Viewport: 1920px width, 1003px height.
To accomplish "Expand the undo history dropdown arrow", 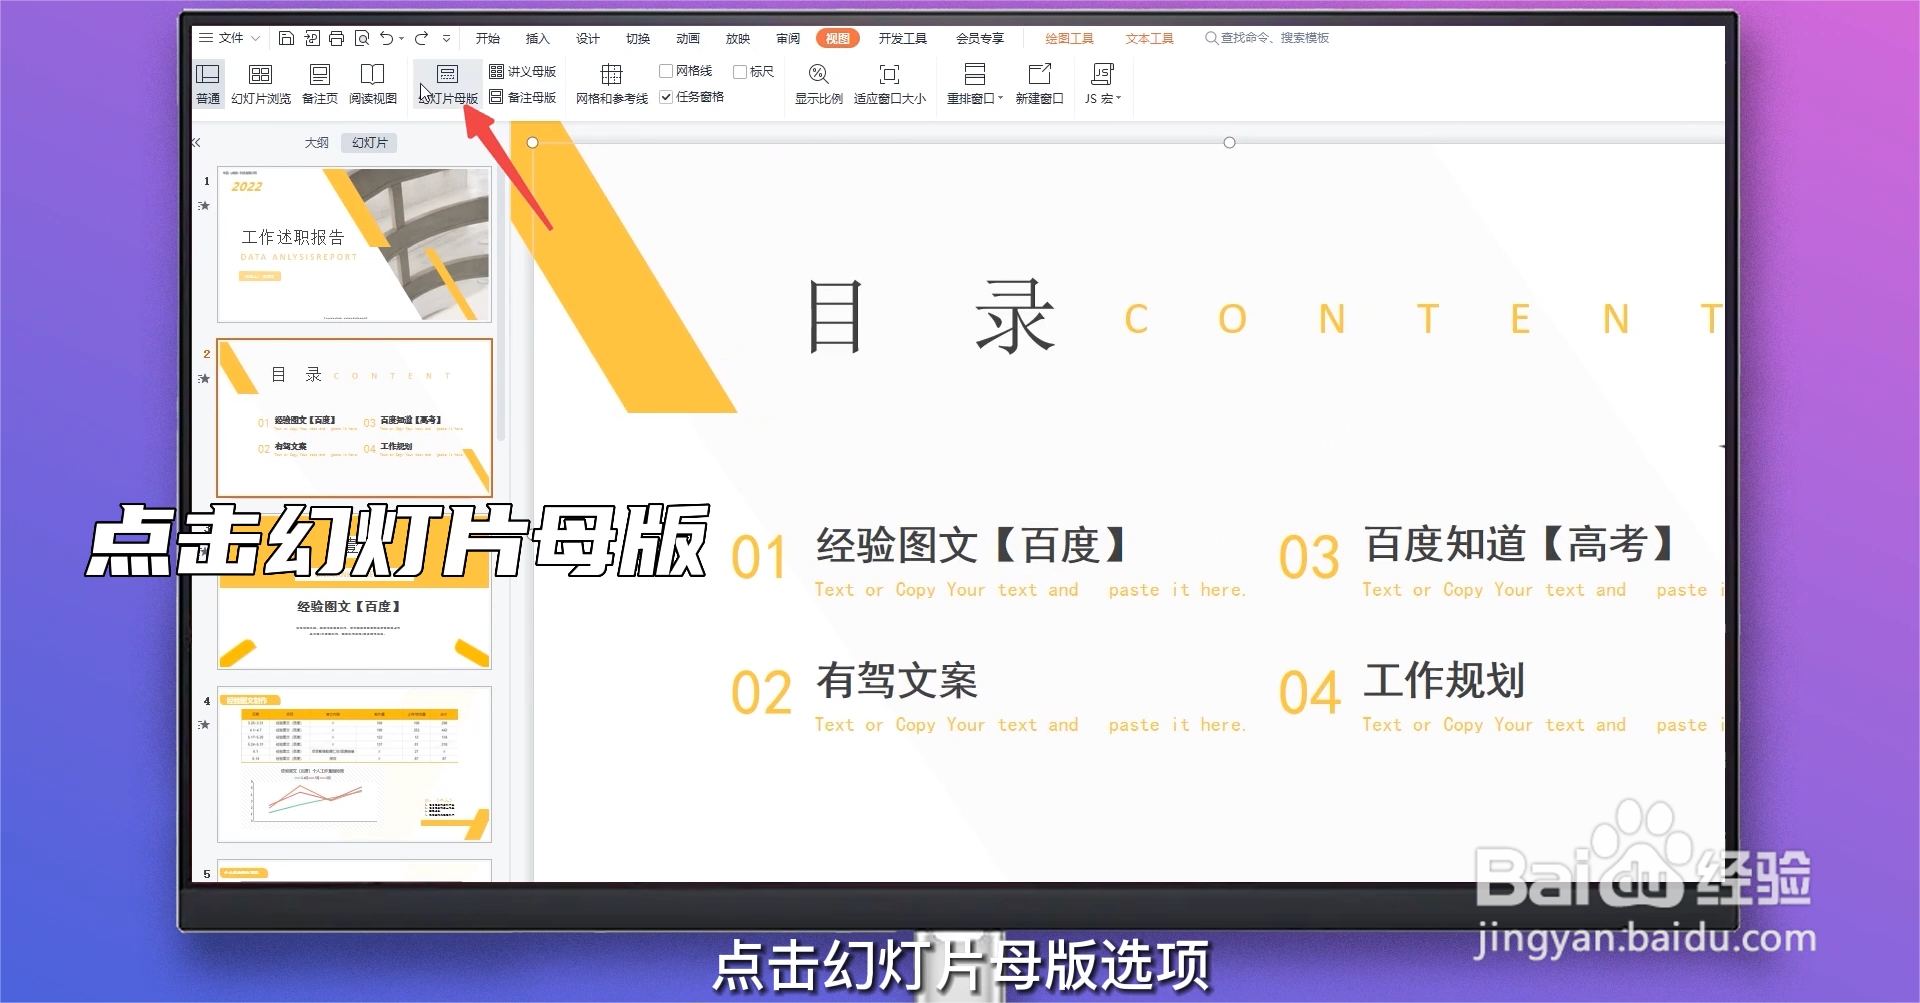I will (402, 39).
